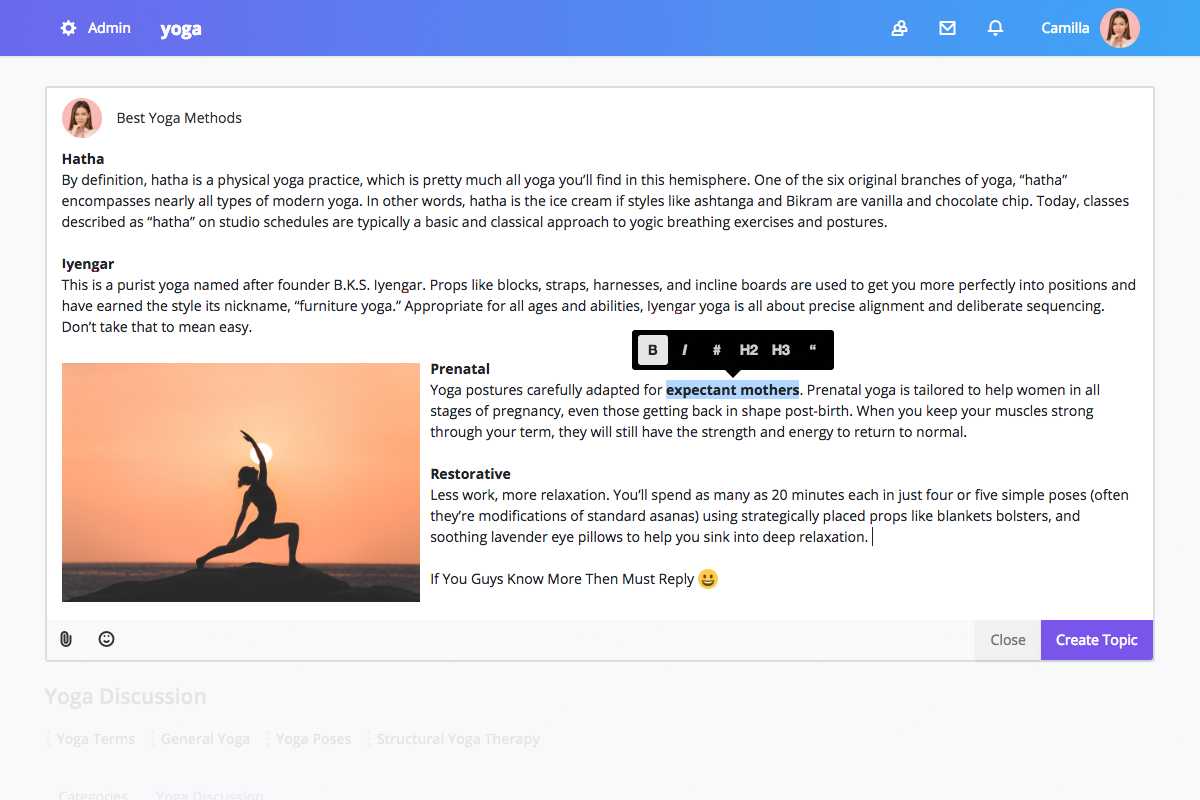
Task: Toggle italic formatting in the popup toolbar
Action: (x=684, y=350)
